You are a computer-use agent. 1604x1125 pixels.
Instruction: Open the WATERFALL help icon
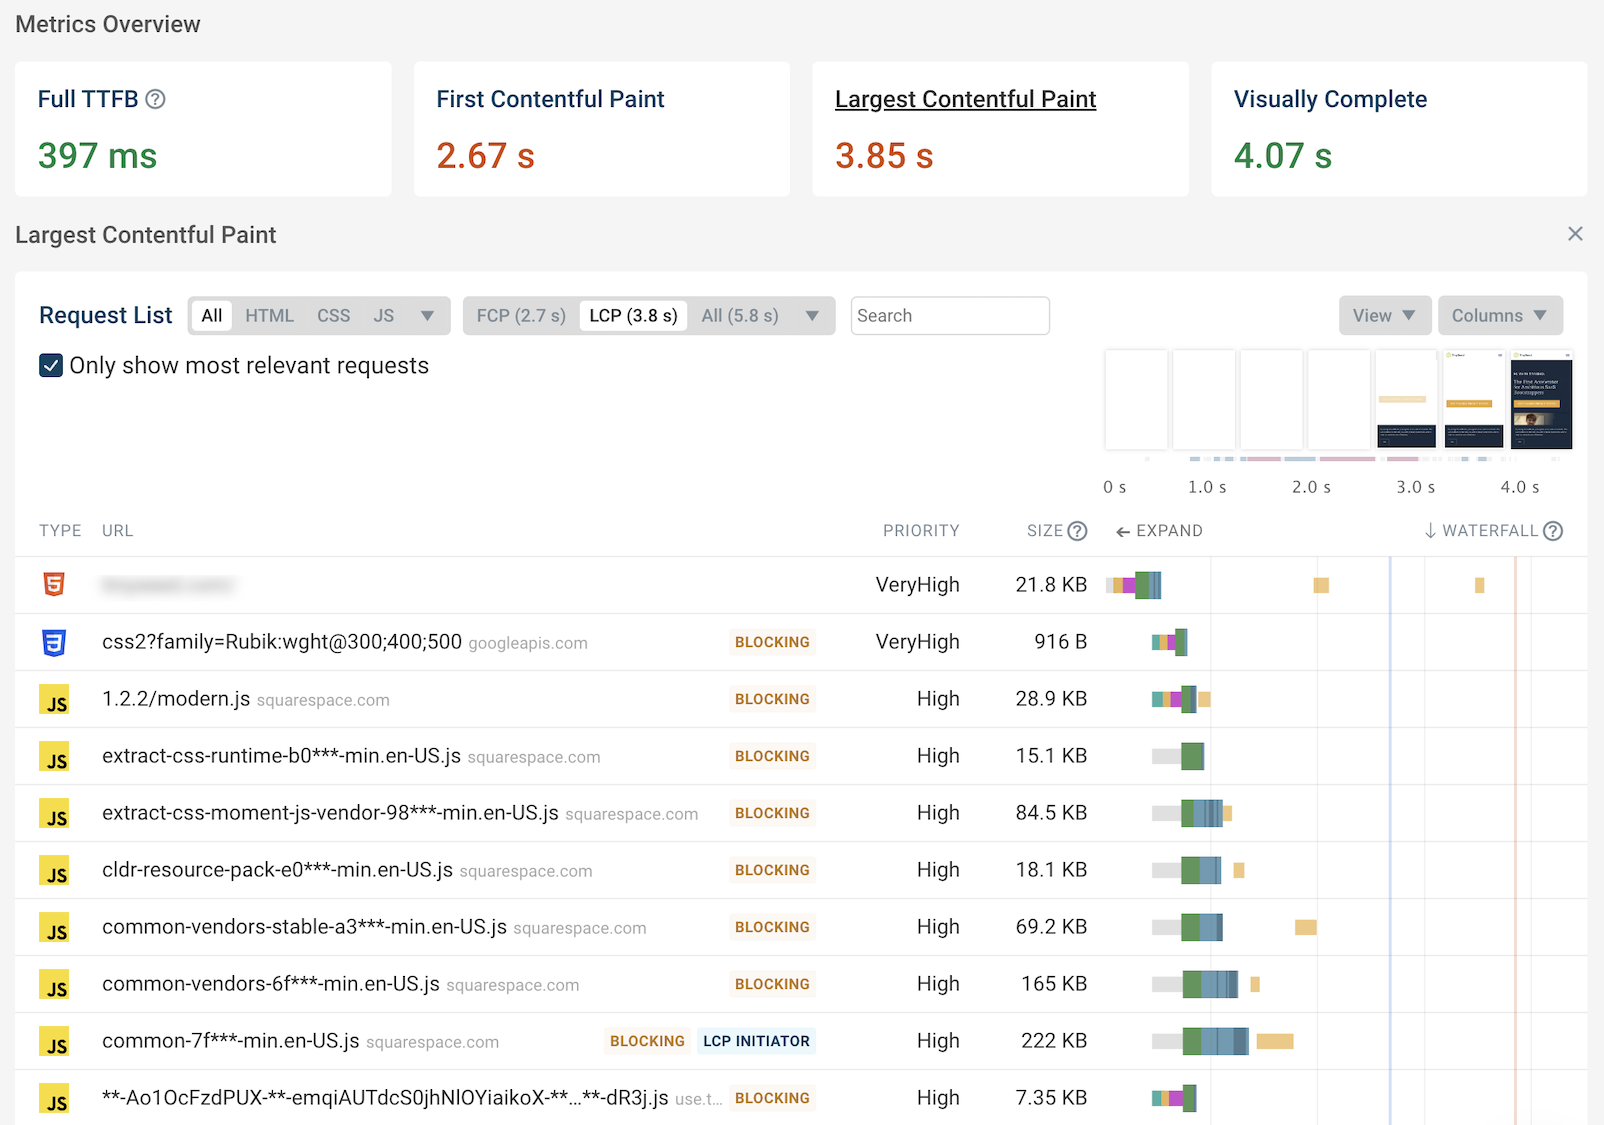click(x=1554, y=530)
